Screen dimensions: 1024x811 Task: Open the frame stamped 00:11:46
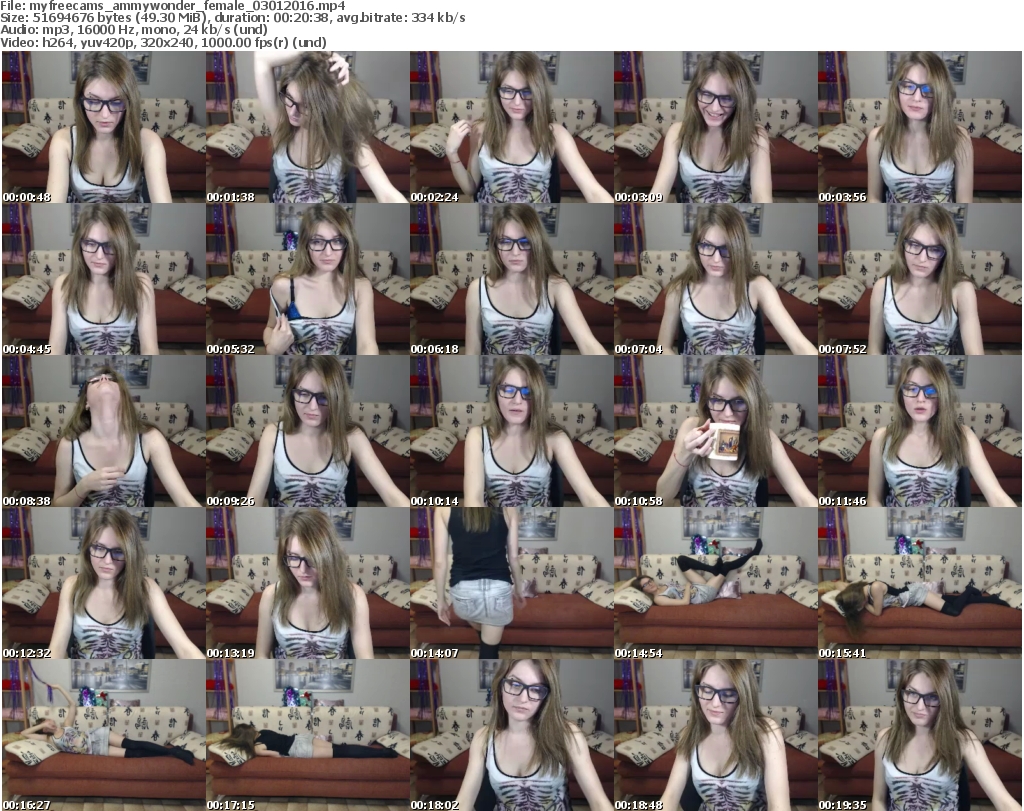(920, 432)
